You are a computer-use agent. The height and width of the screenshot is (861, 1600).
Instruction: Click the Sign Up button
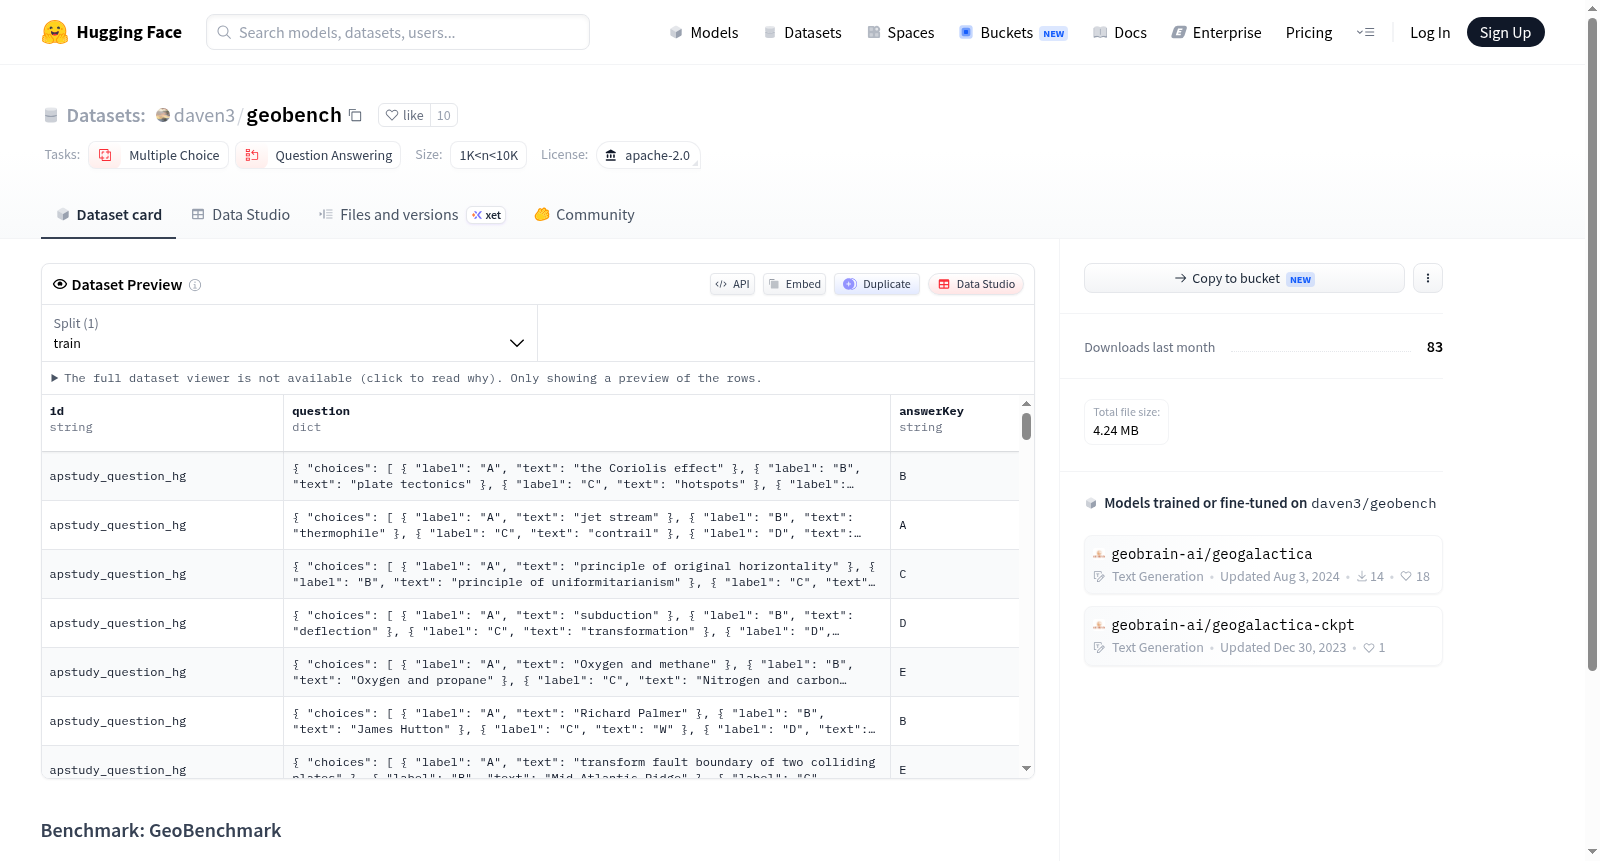coord(1505,32)
